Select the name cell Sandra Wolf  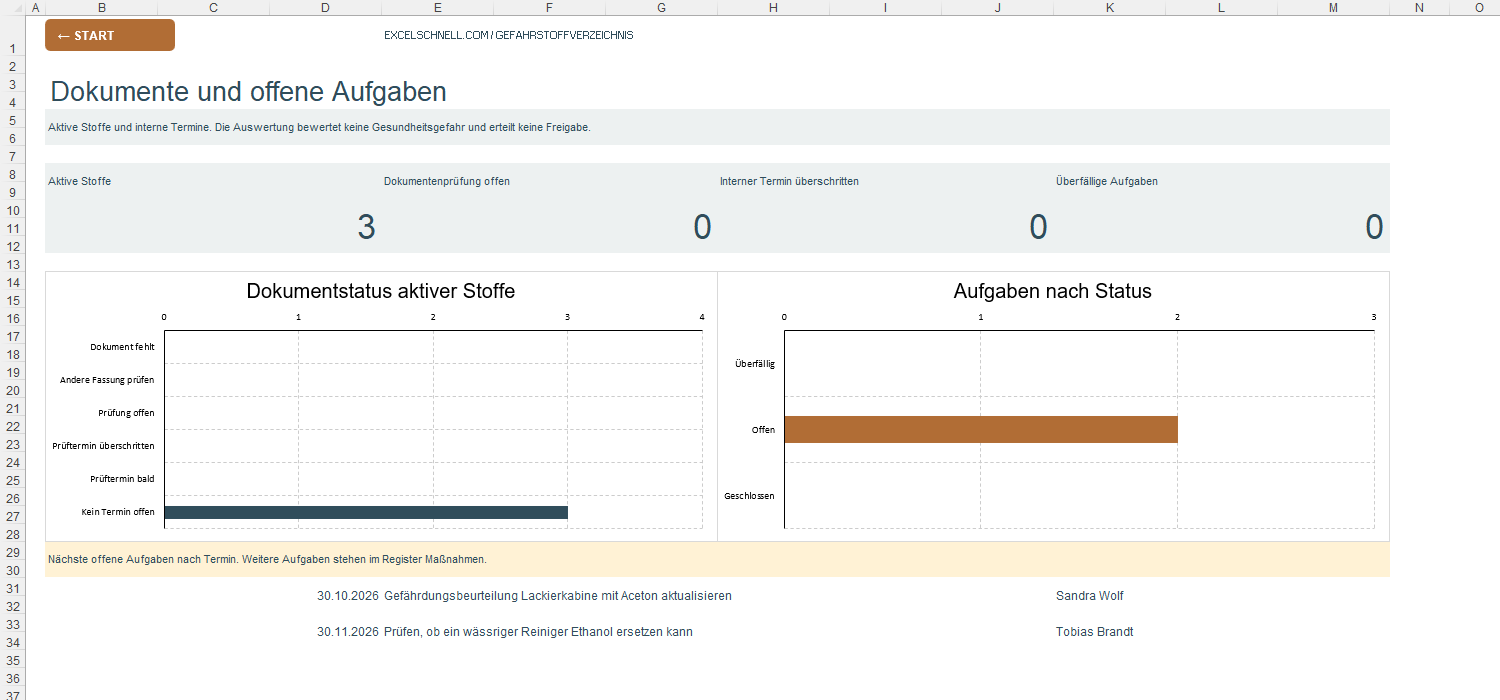[x=1090, y=595]
